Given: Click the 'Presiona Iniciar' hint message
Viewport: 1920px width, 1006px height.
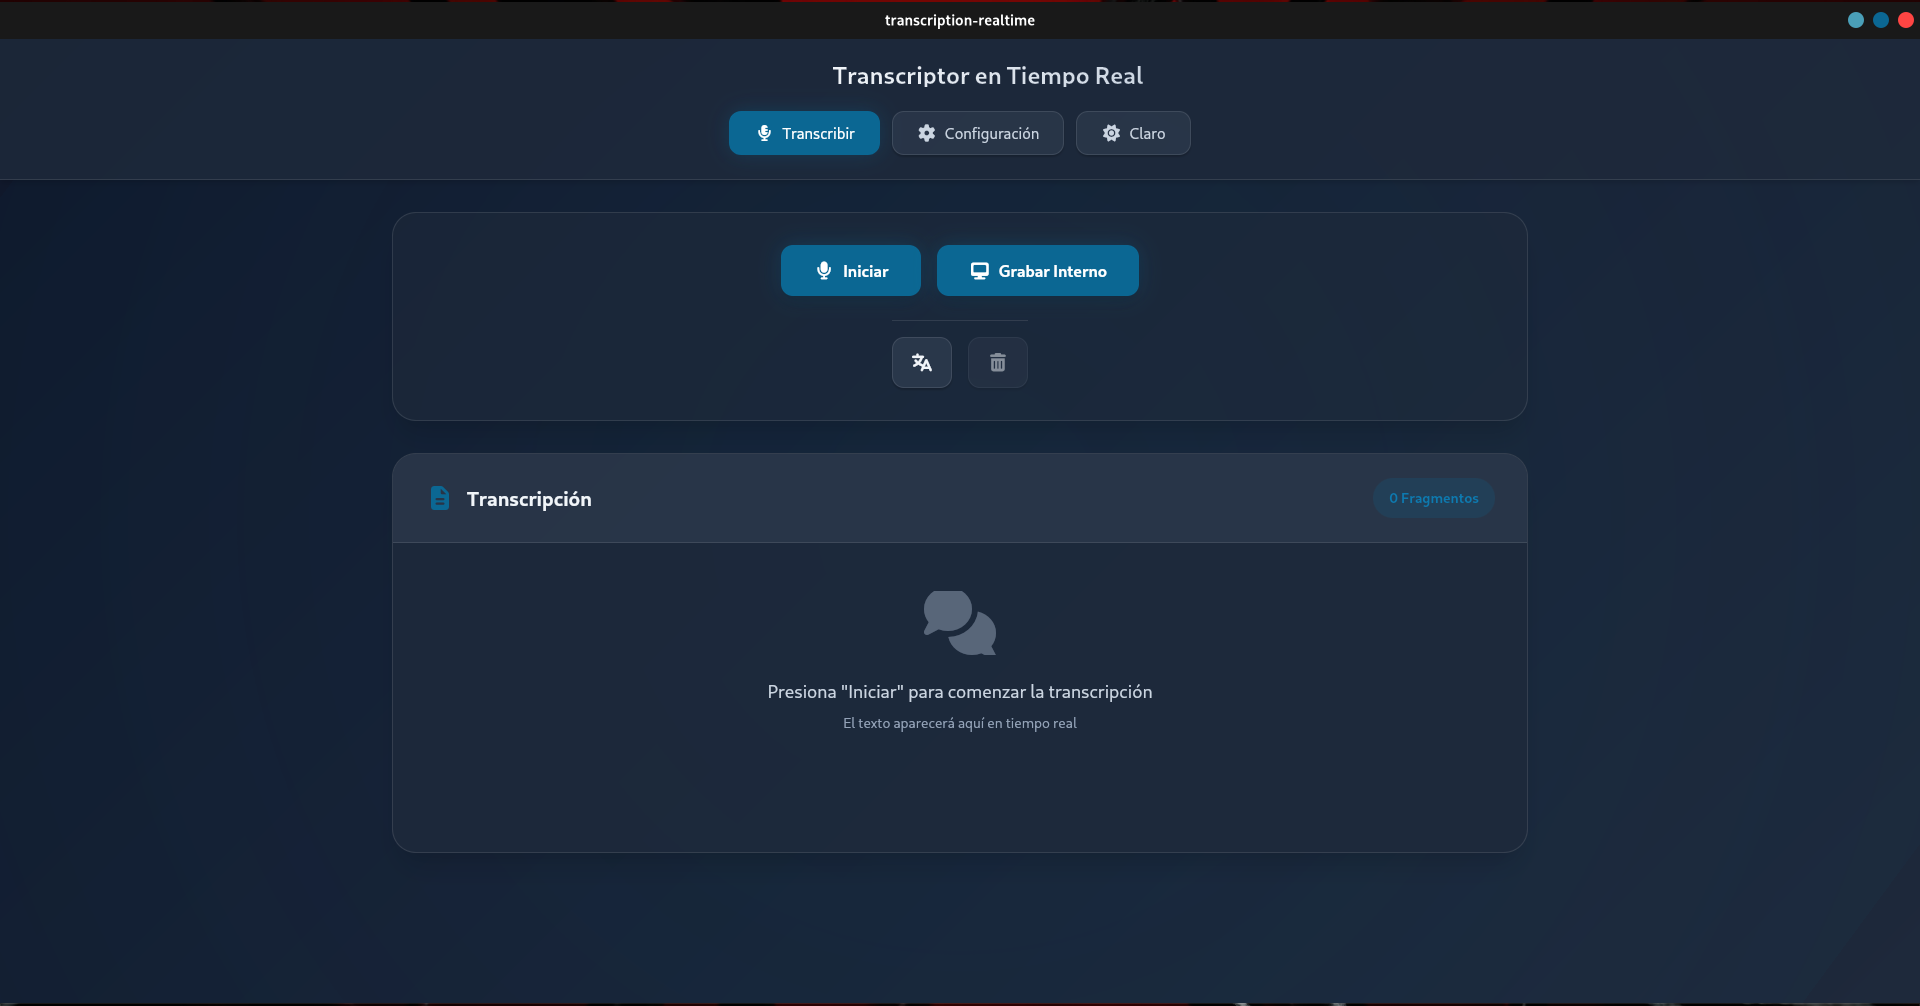Looking at the screenshot, I should coord(959,692).
